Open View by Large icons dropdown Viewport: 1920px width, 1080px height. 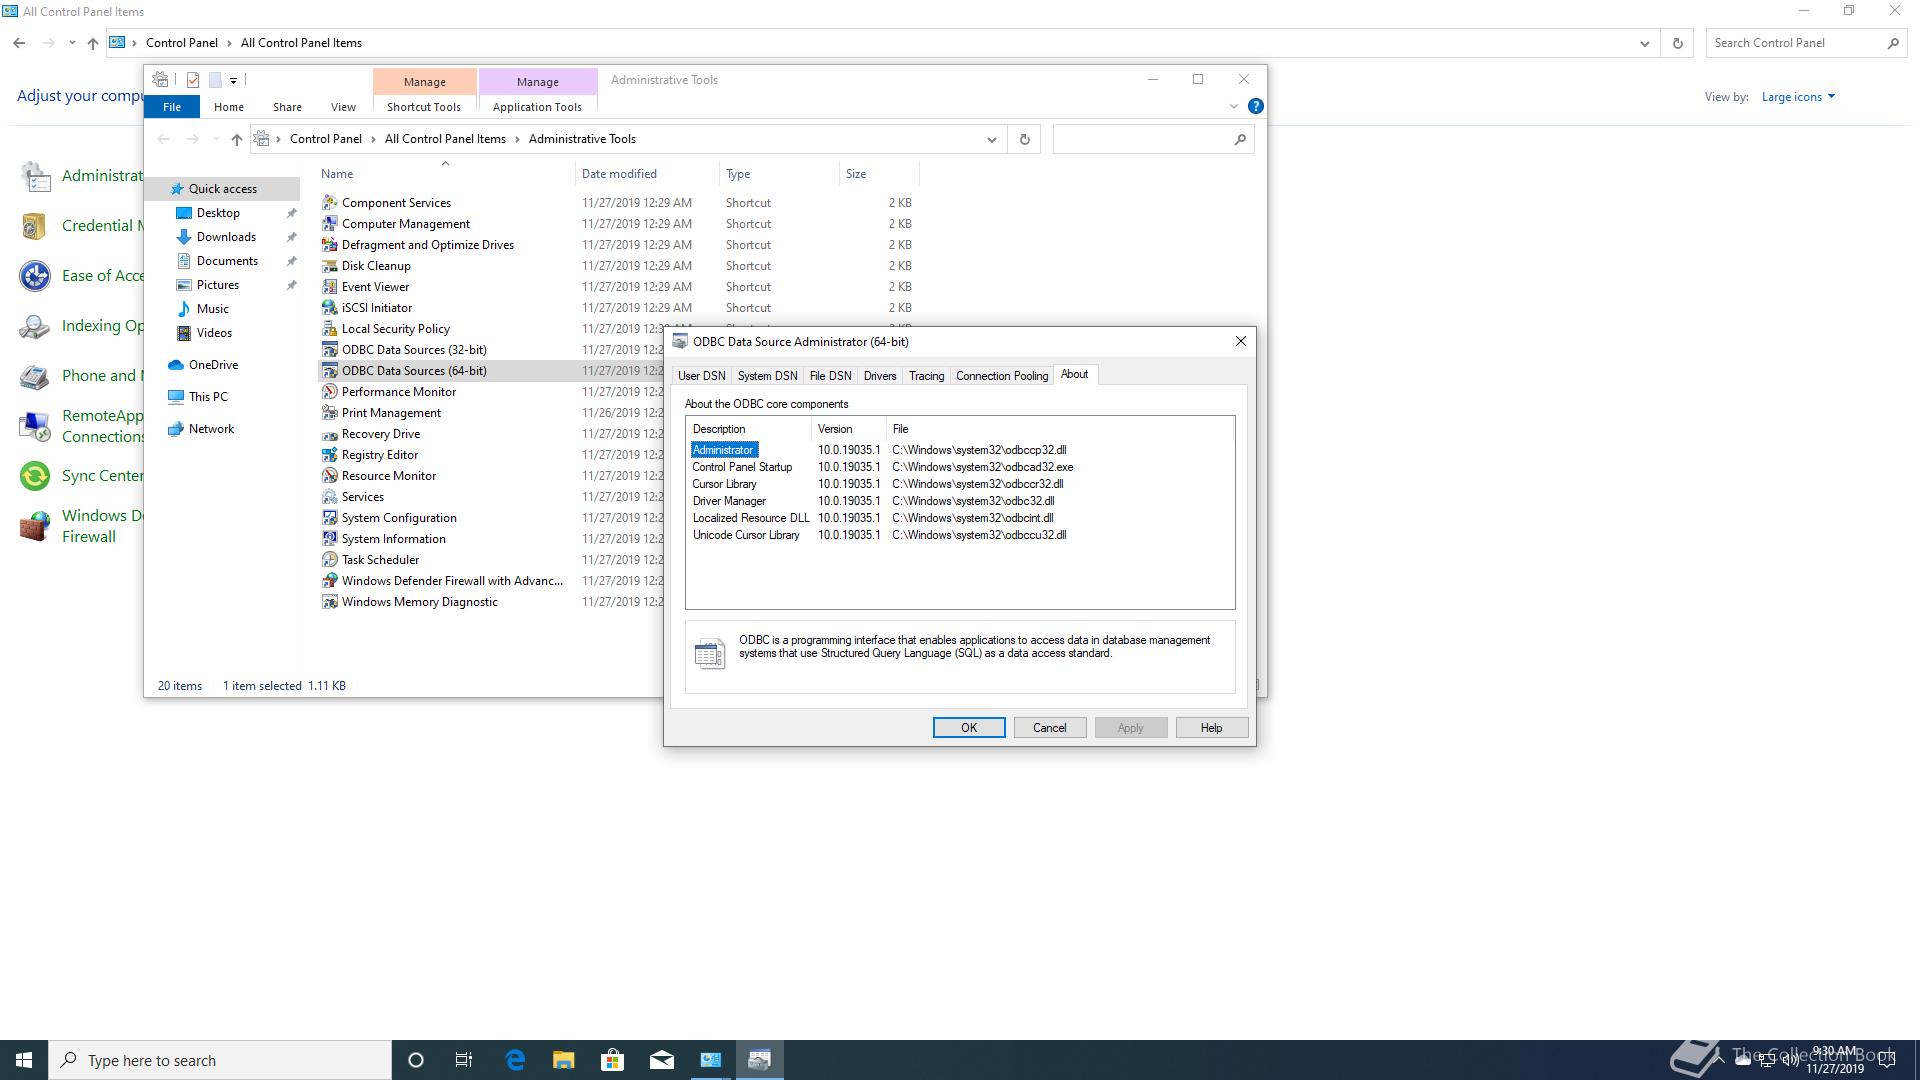click(x=1798, y=97)
